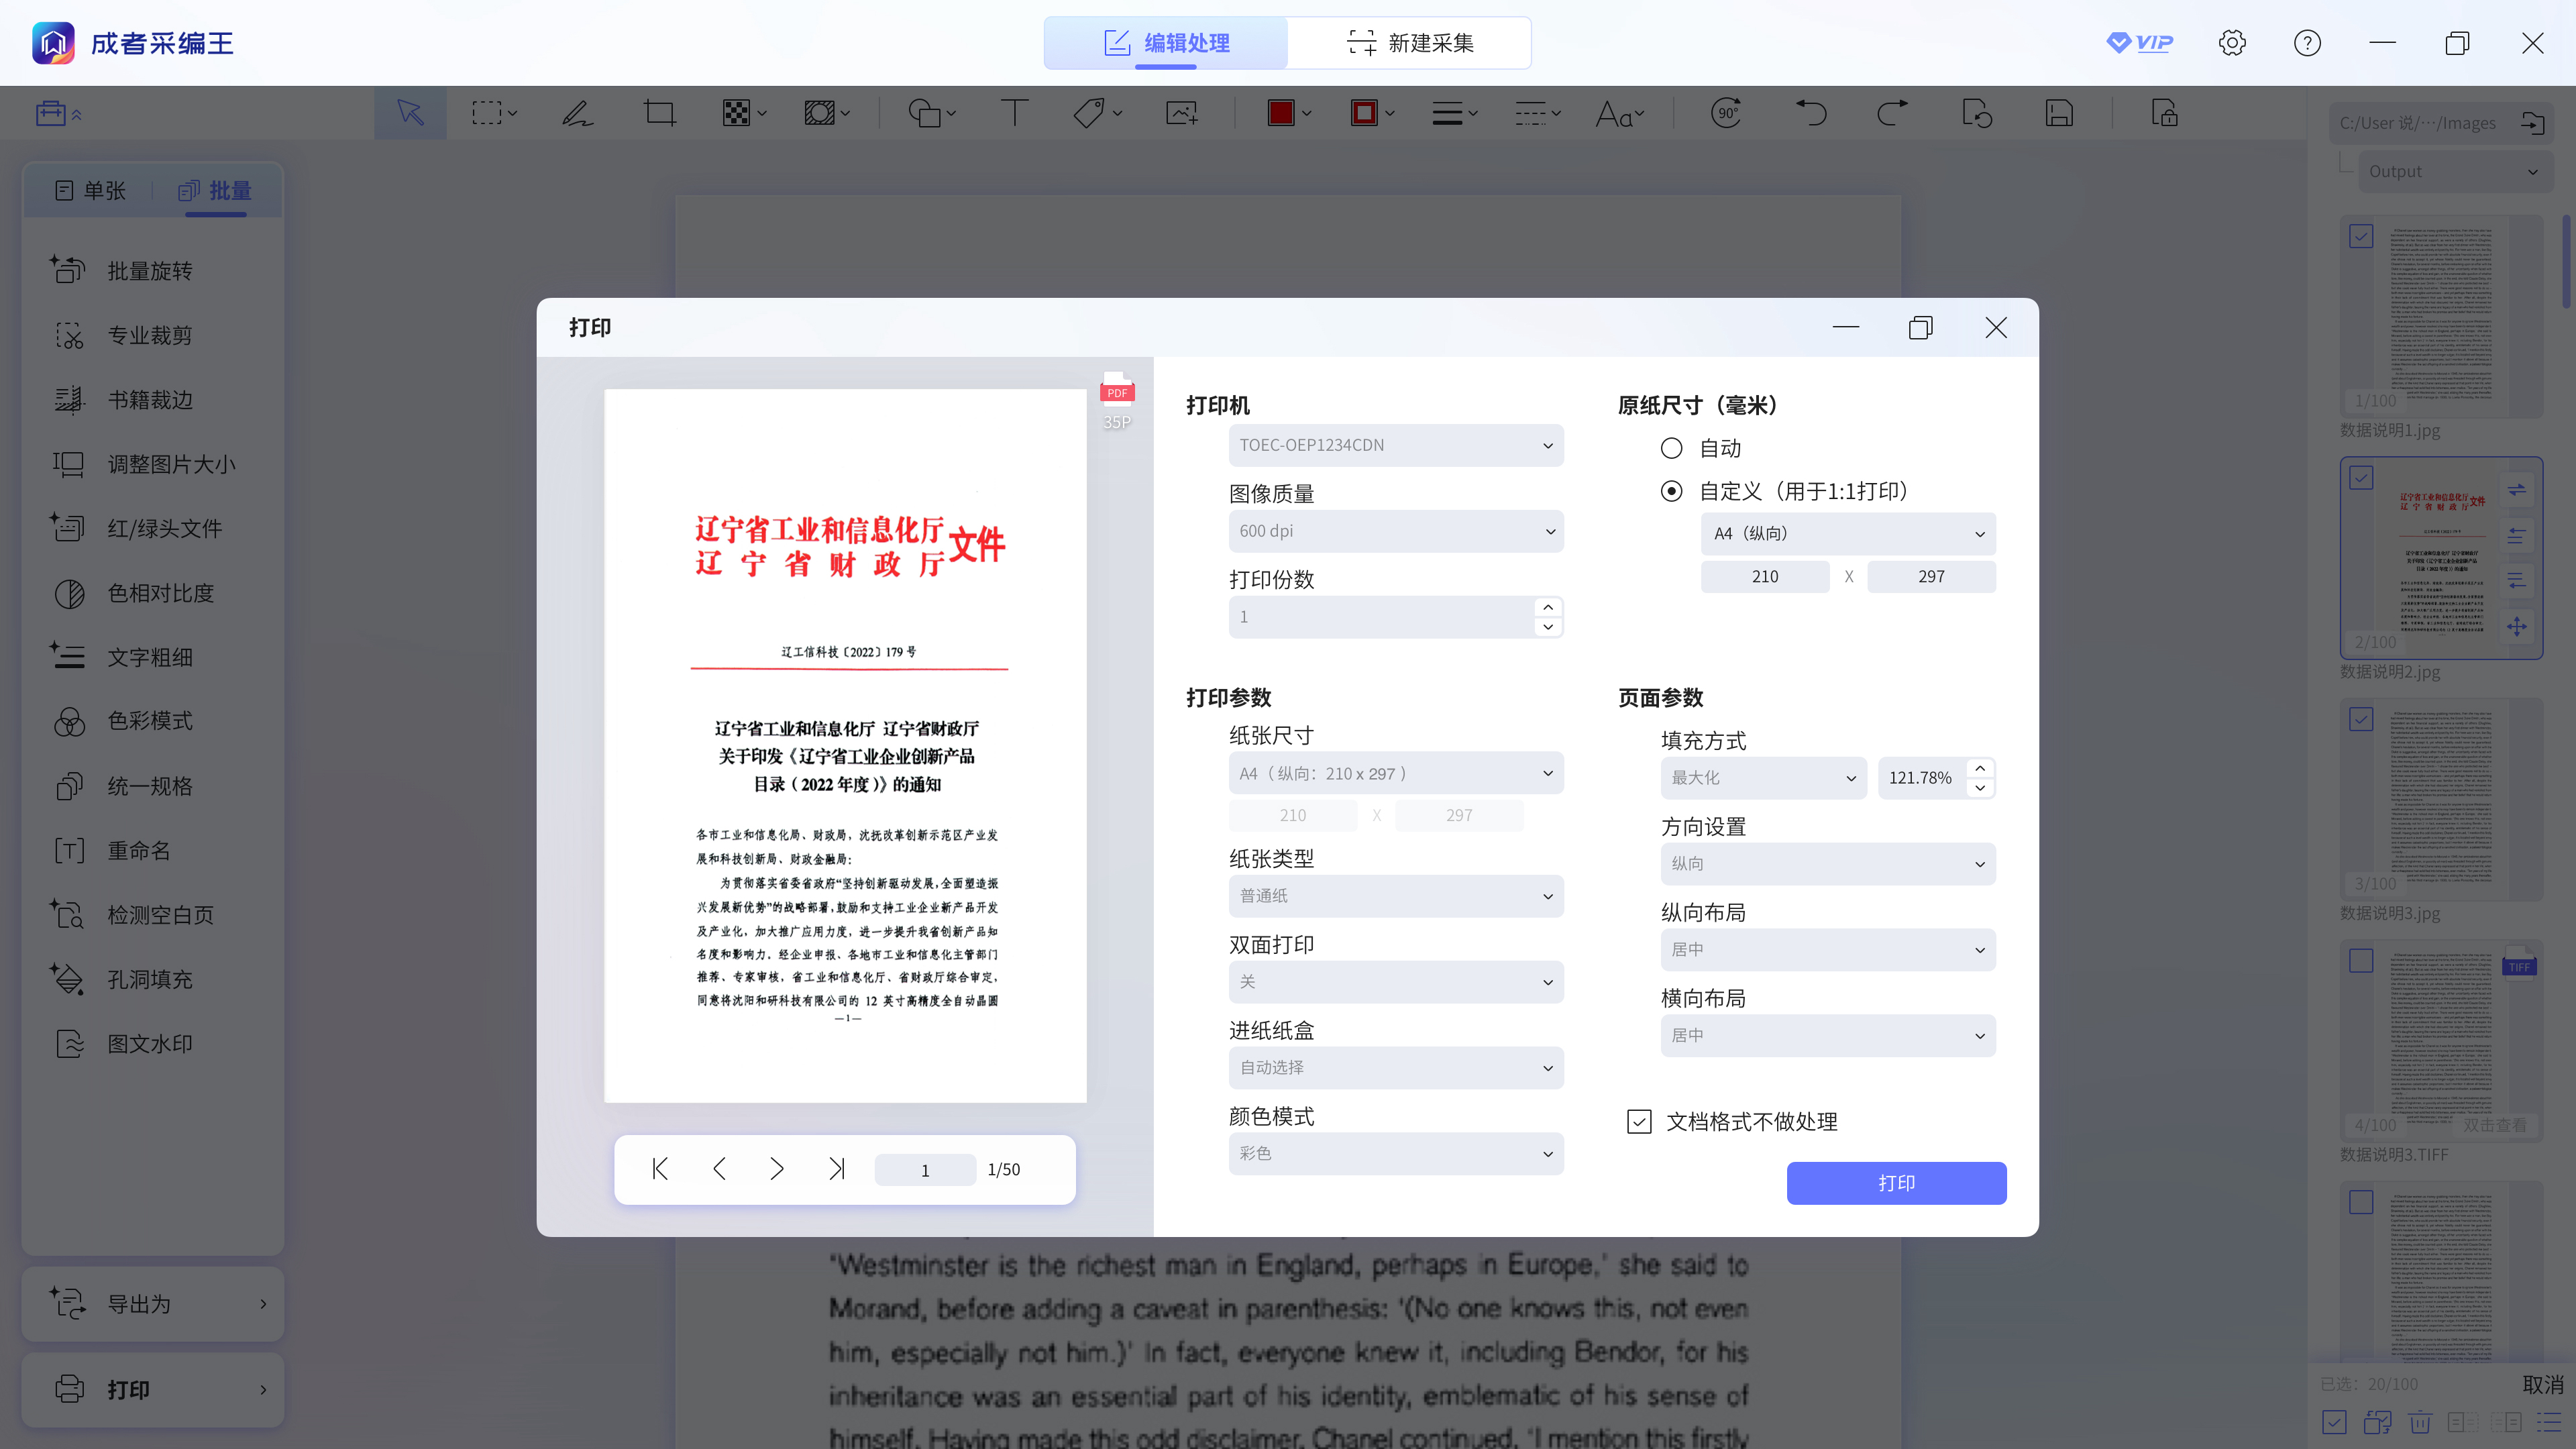Select the crop tool in toolbar
This screenshot has width=2576, height=1449.
pyautogui.click(x=660, y=113)
